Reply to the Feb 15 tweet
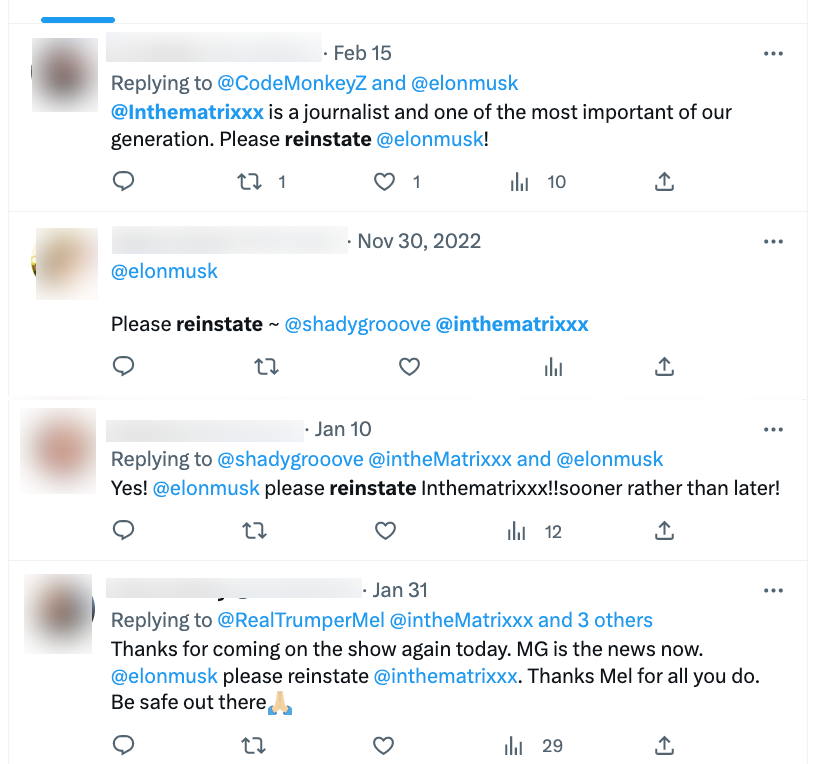The width and height of the screenshot is (814, 764). (x=123, y=181)
